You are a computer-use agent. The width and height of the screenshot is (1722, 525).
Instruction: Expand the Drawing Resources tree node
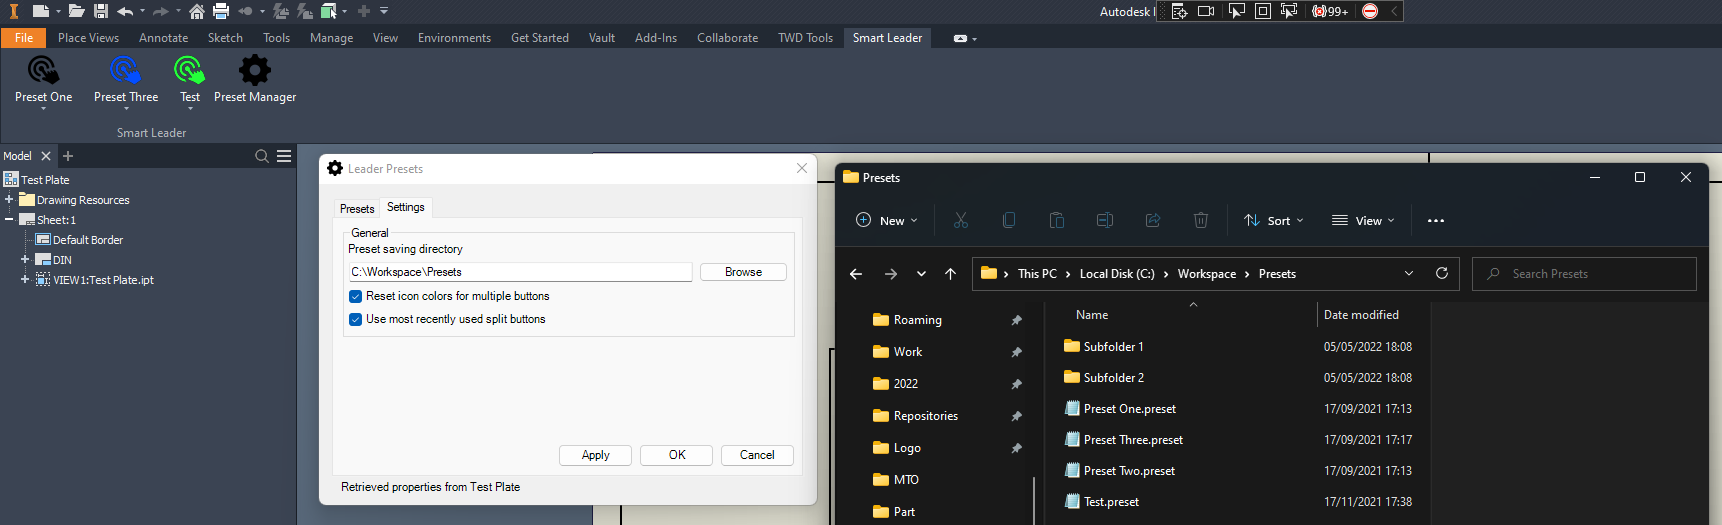pyautogui.click(x=9, y=200)
